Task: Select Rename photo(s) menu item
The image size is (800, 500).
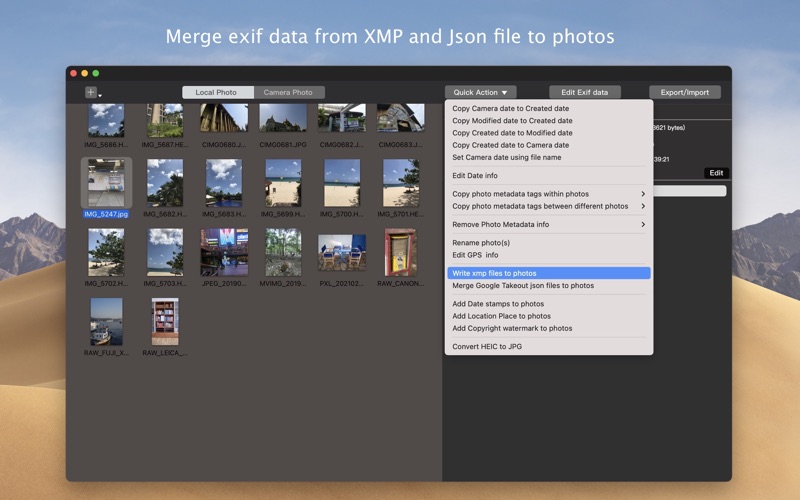Action: click(548, 243)
